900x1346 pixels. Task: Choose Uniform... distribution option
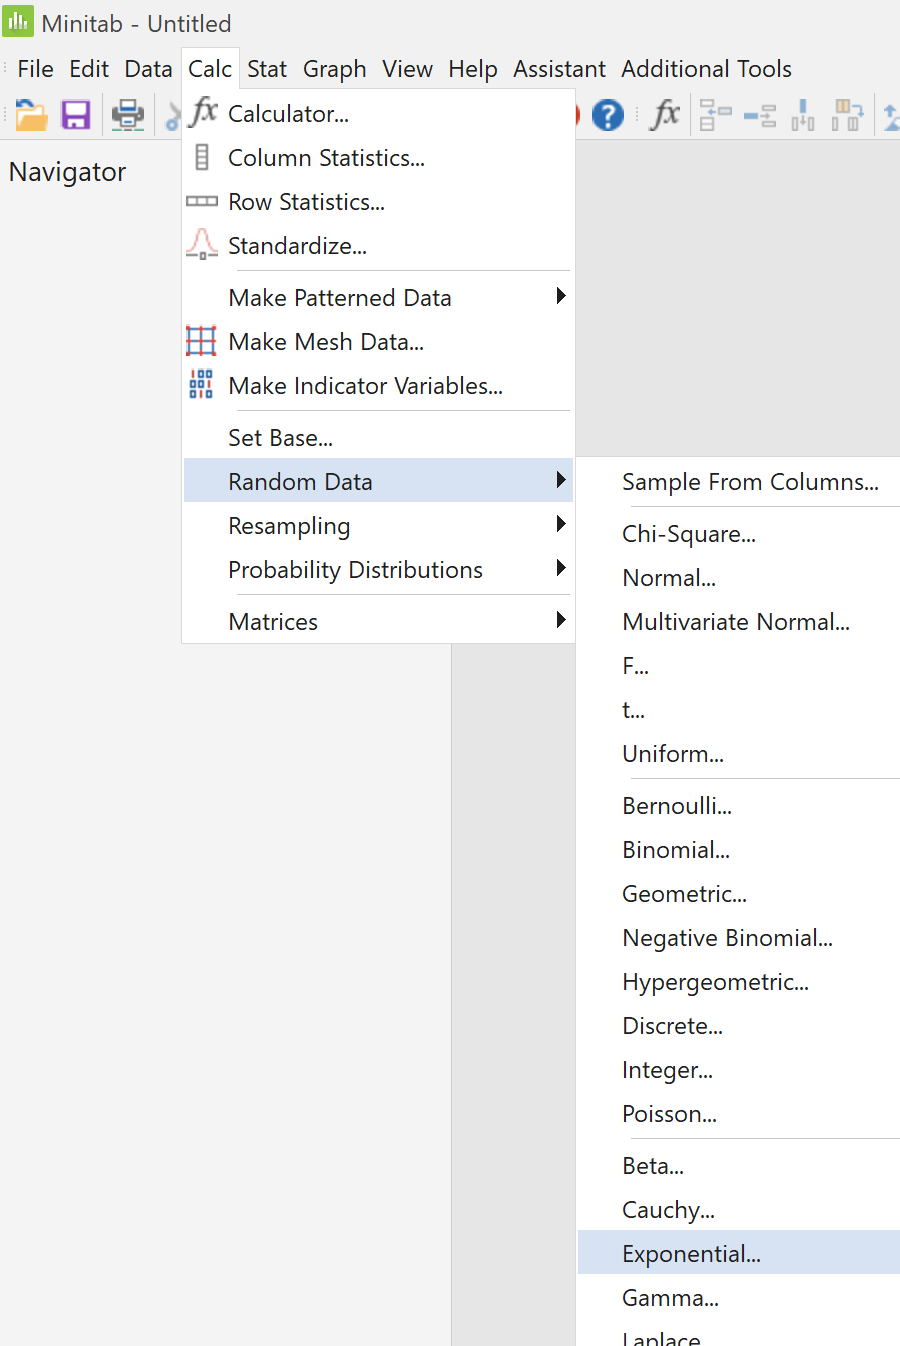(739, 754)
